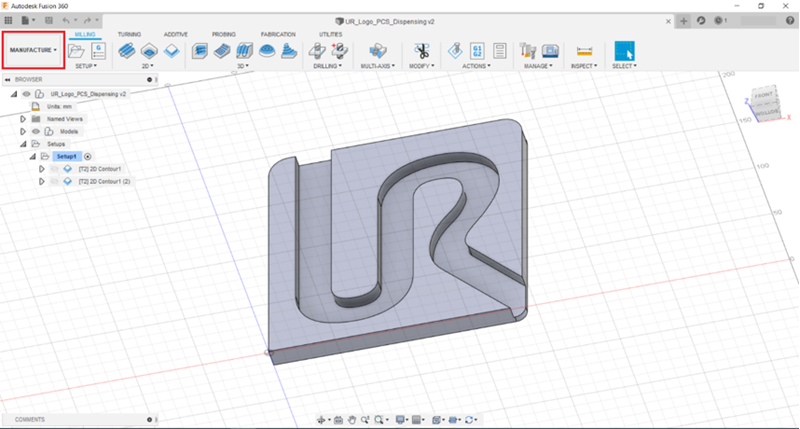800x429 pixels.
Task: Expand the [T2] 2D Contour1 node
Action: pos(42,169)
